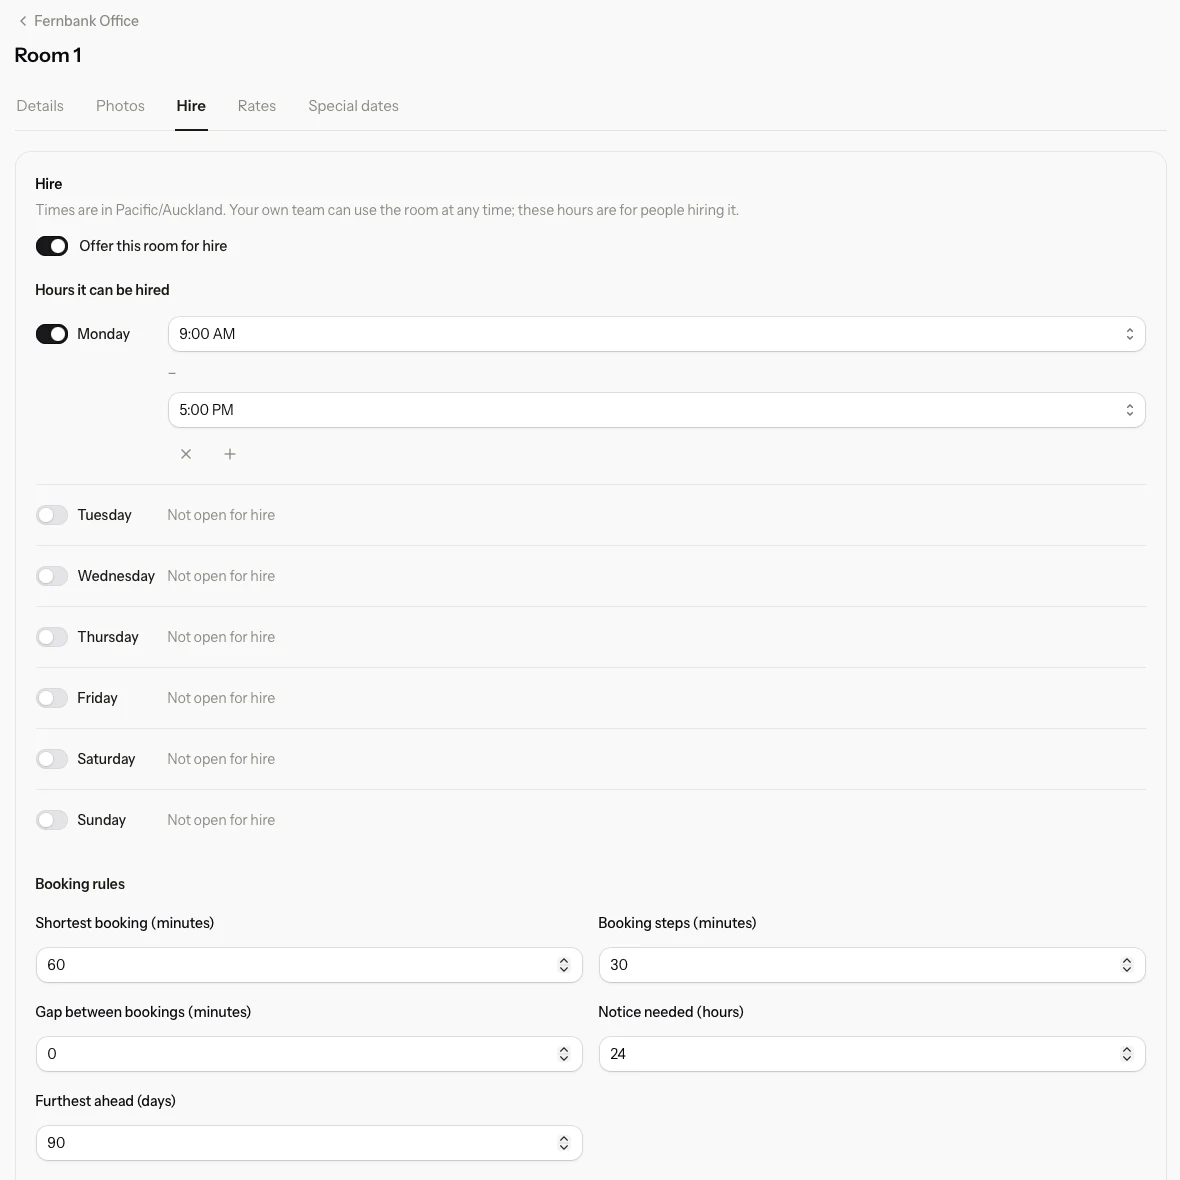Go back to Fernbank Office
This screenshot has height=1180, width=1180.
(78, 21)
